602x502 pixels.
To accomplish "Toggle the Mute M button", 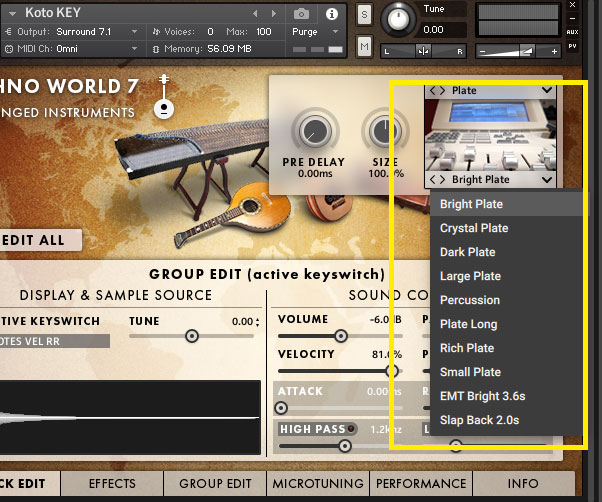I will (364, 47).
